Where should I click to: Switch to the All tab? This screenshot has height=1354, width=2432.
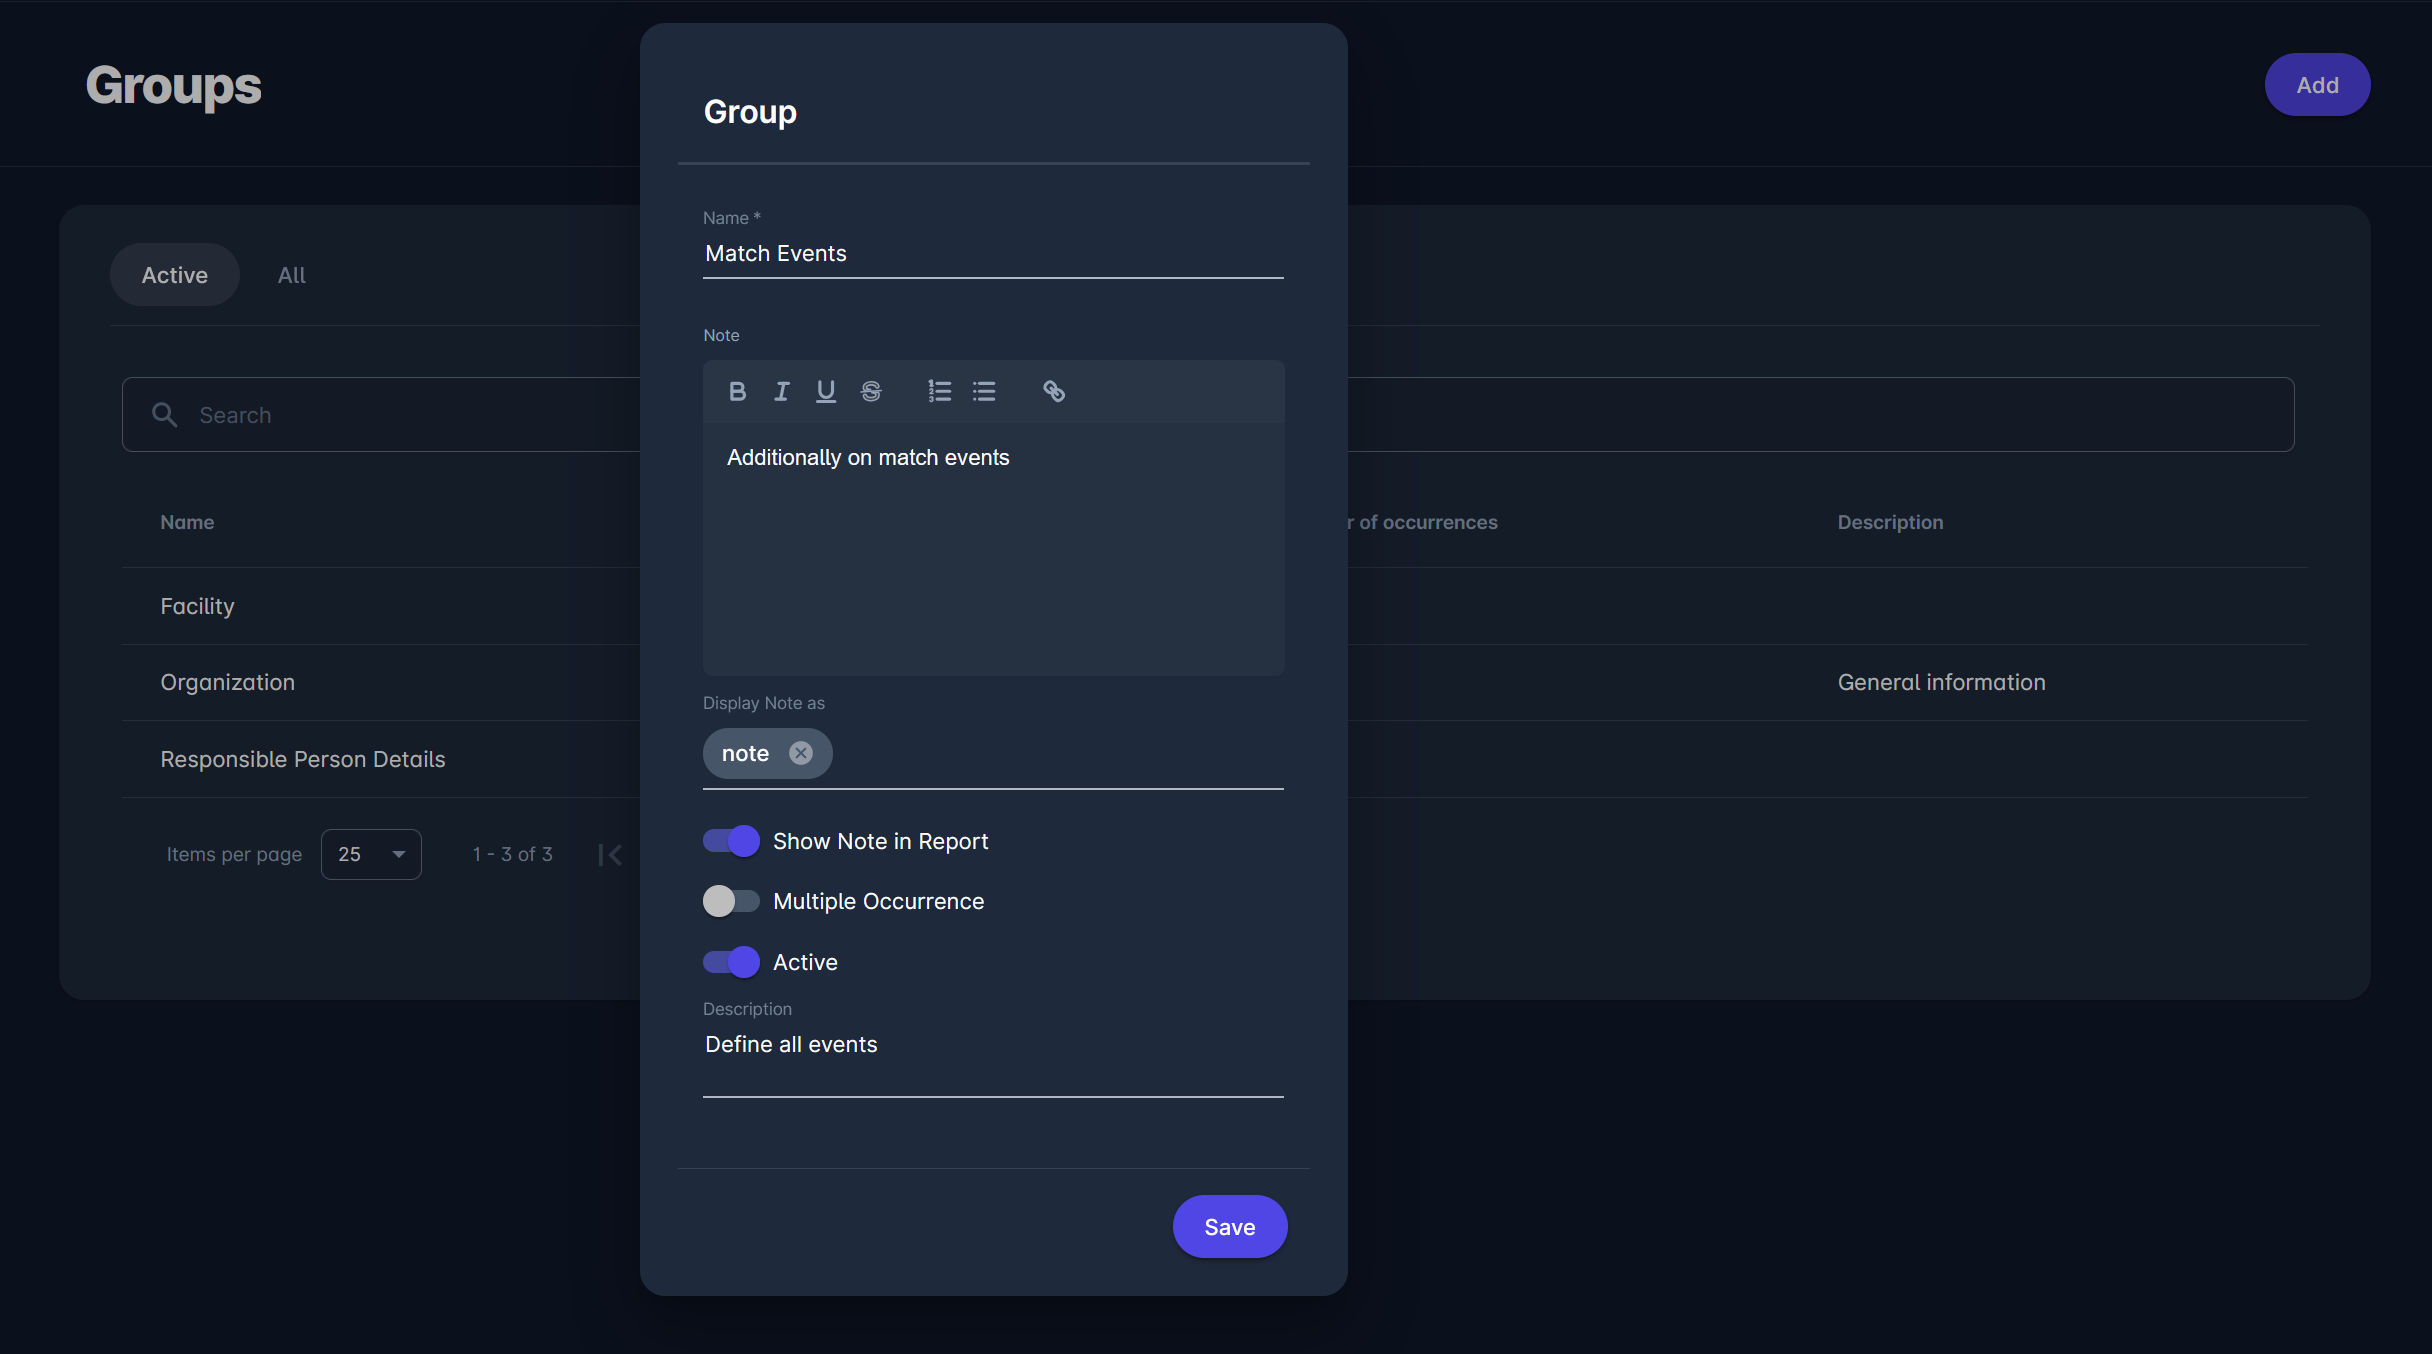point(291,275)
